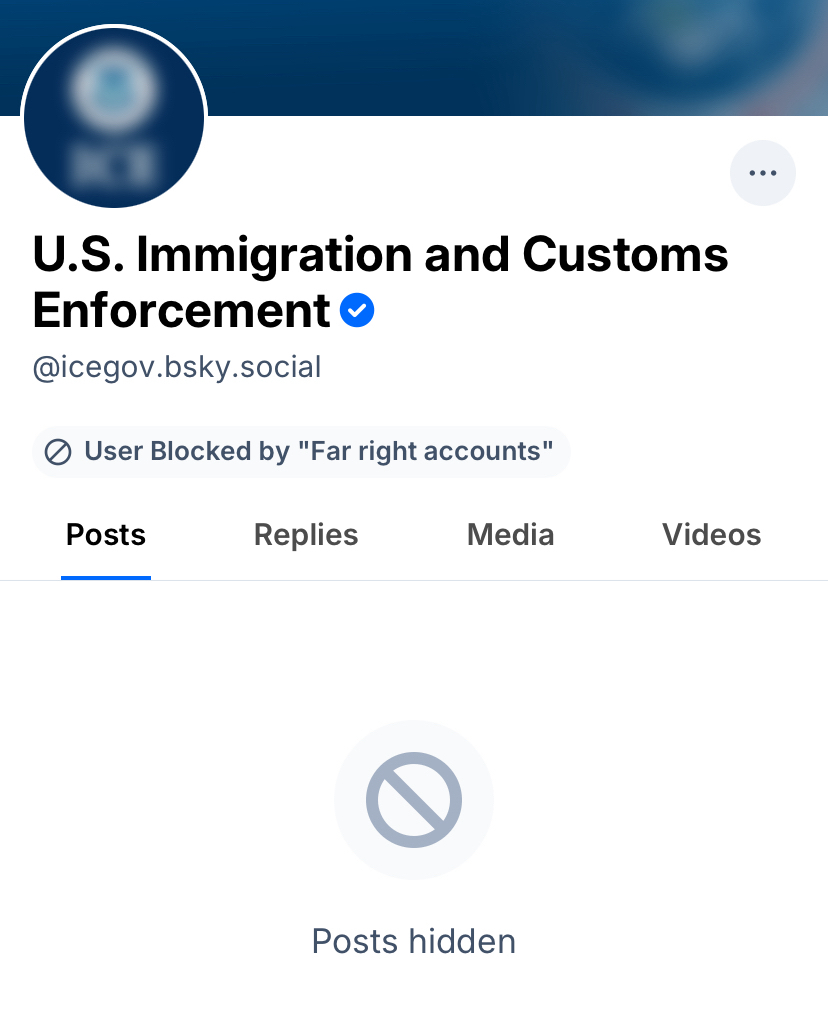
Task: Click the large gray Posts hidden icon
Action: 413,800
